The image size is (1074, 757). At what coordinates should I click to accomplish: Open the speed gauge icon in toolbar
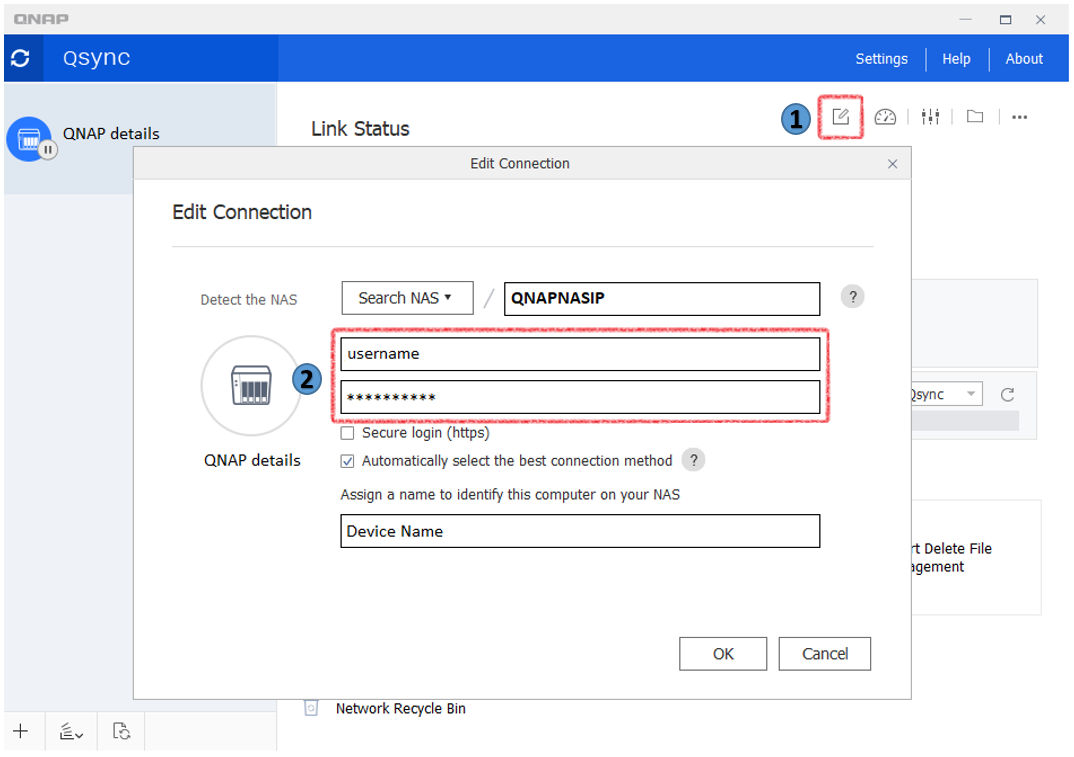(x=885, y=117)
